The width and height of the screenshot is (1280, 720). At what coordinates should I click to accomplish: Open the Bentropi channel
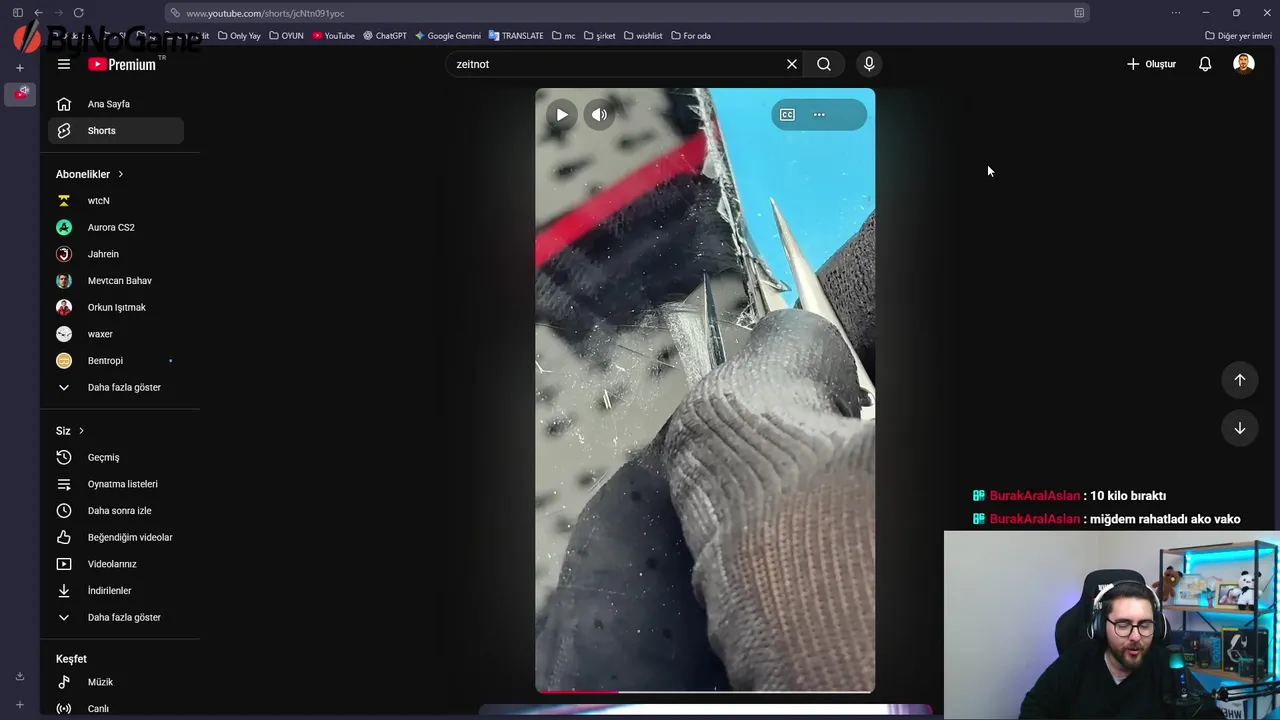pyautogui.click(x=116, y=361)
